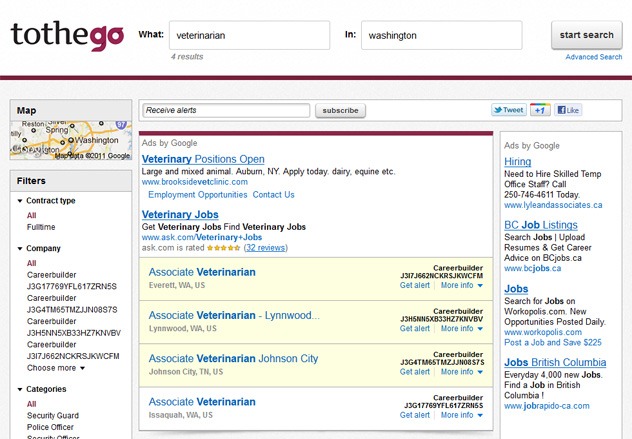632x439 pixels.
Task: Click the 4 results text
Action: coord(187,57)
